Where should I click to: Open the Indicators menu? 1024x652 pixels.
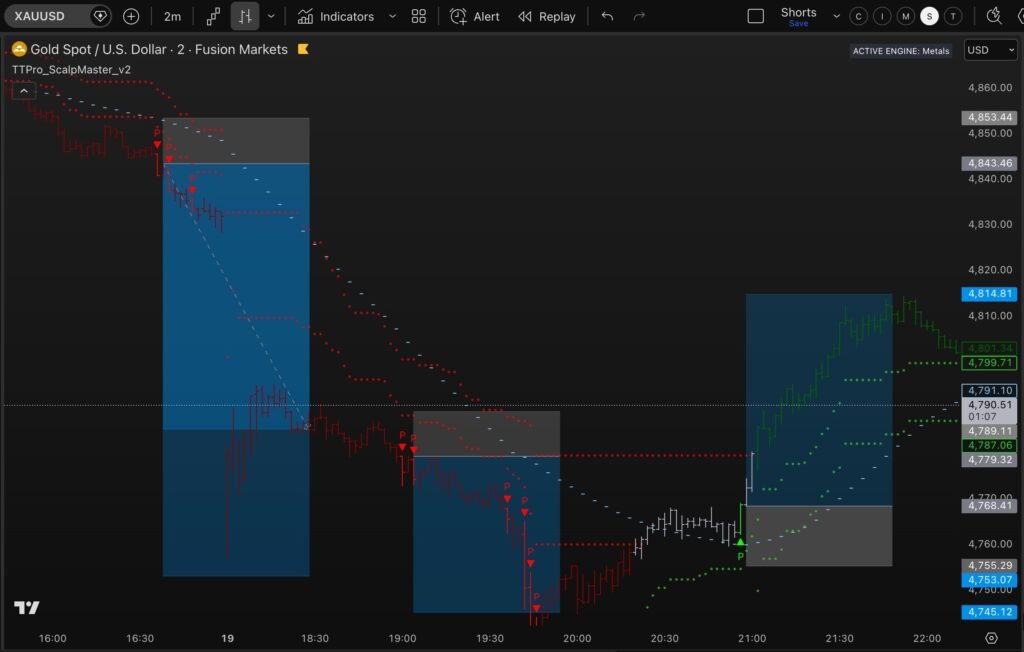pyautogui.click(x=336, y=16)
